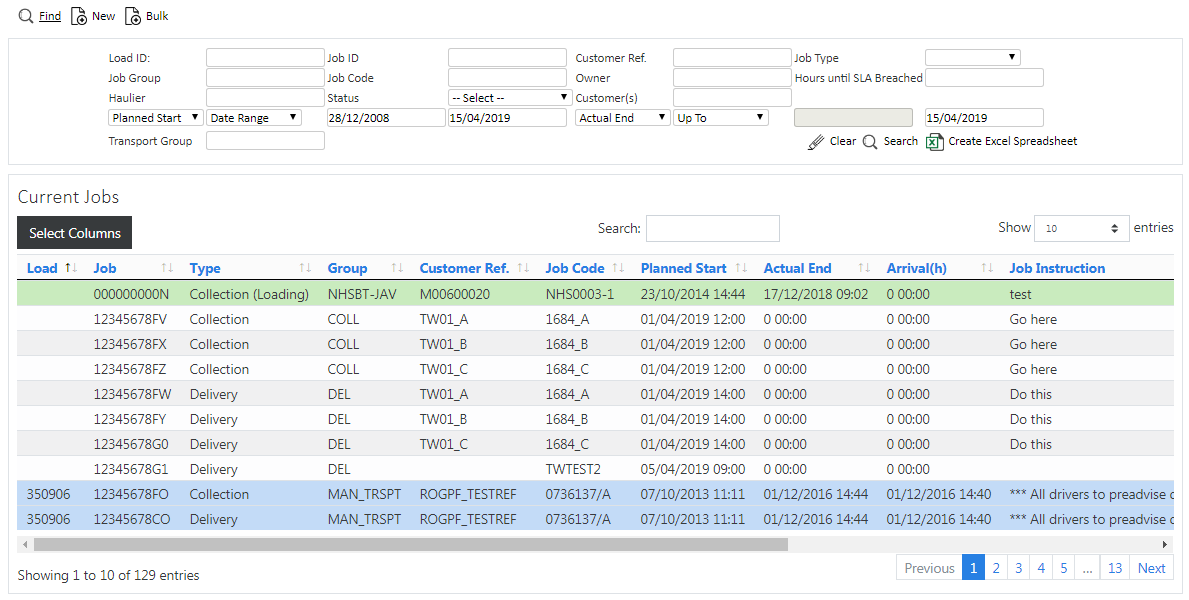The height and width of the screenshot is (600, 1189).
Task: Click the Job Group input field
Action: click(265, 77)
